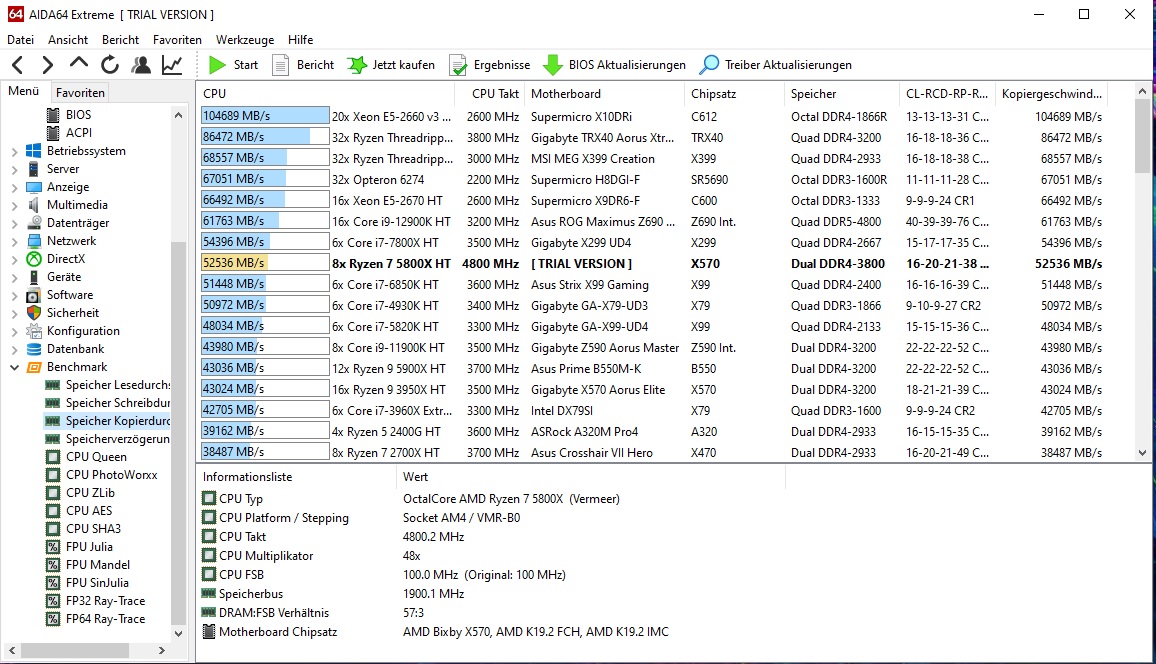Sort by the Motherboard column header
Screen dimensions: 1156x664
[x=605, y=94]
